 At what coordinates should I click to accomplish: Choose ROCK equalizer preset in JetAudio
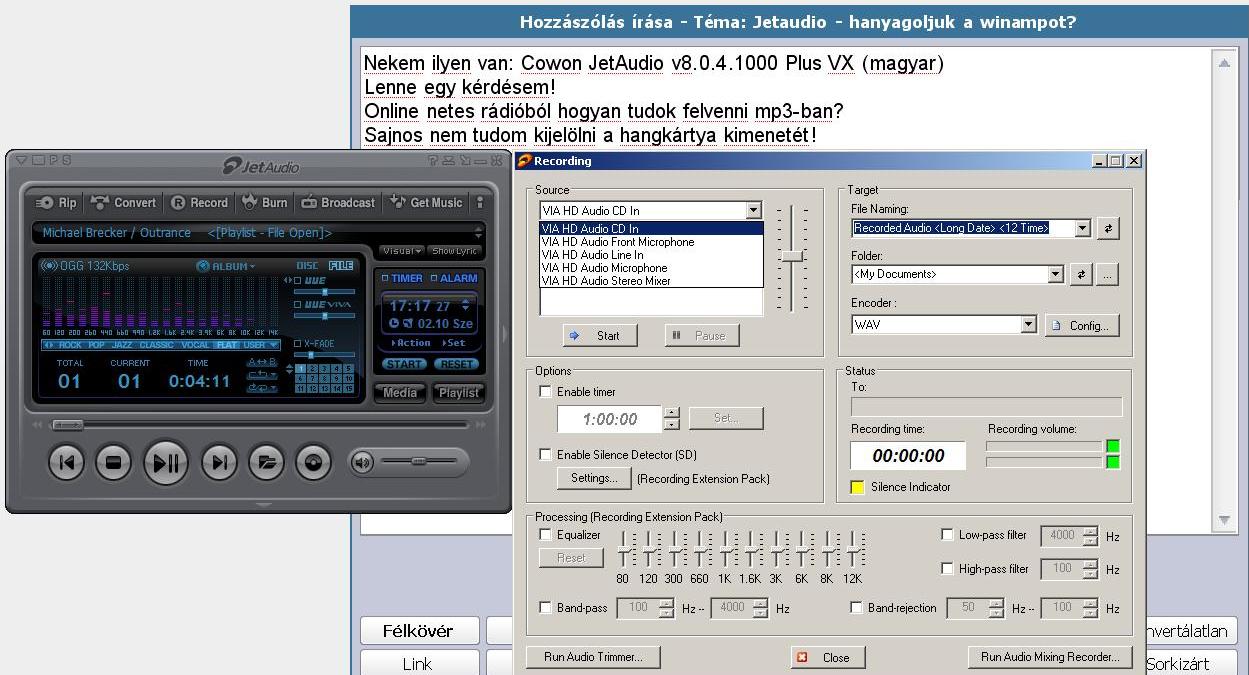[70, 345]
